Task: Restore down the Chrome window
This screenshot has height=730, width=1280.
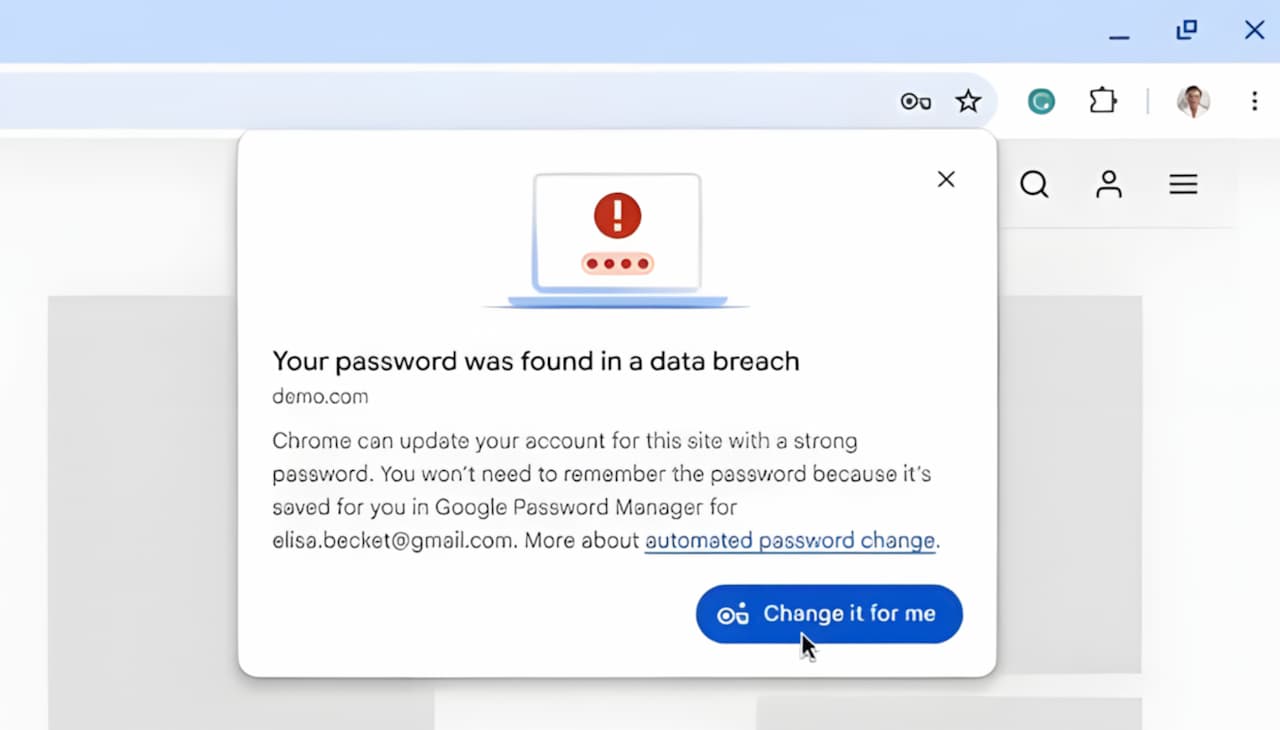Action: coord(1186,30)
